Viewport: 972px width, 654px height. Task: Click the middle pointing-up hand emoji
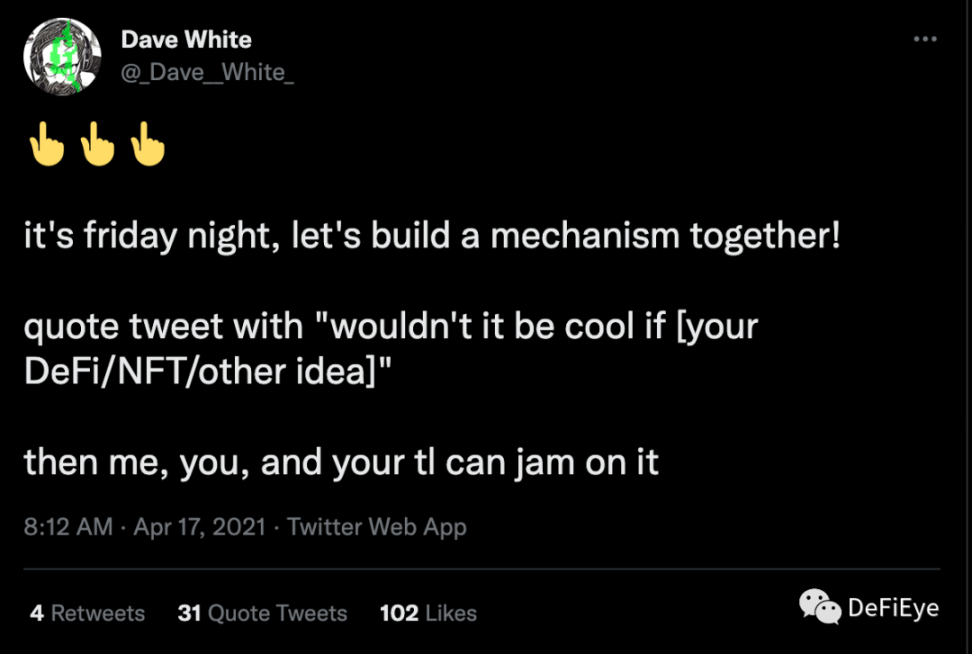97,145
